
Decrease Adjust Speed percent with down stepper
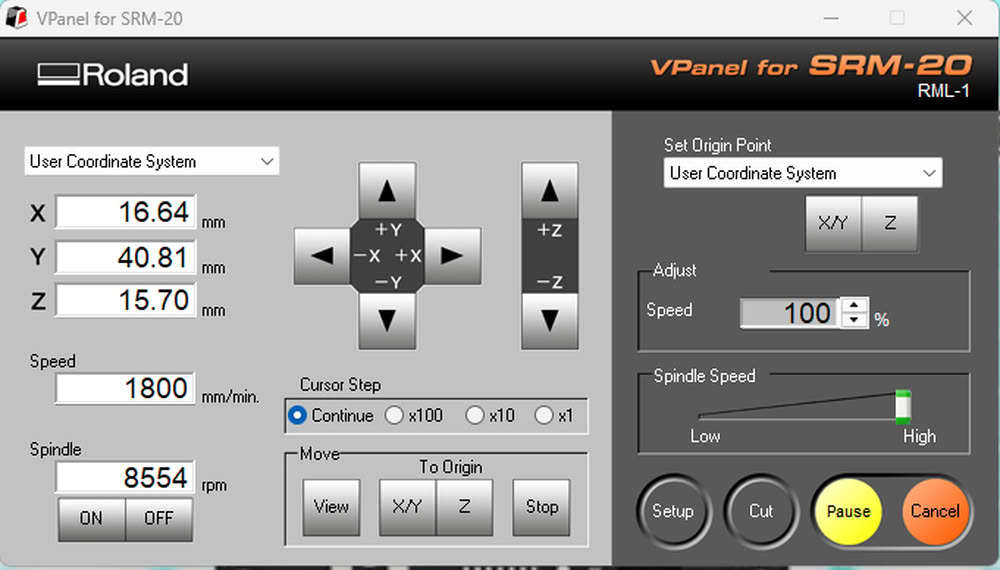pyautogui.click(x=854, y=320)
